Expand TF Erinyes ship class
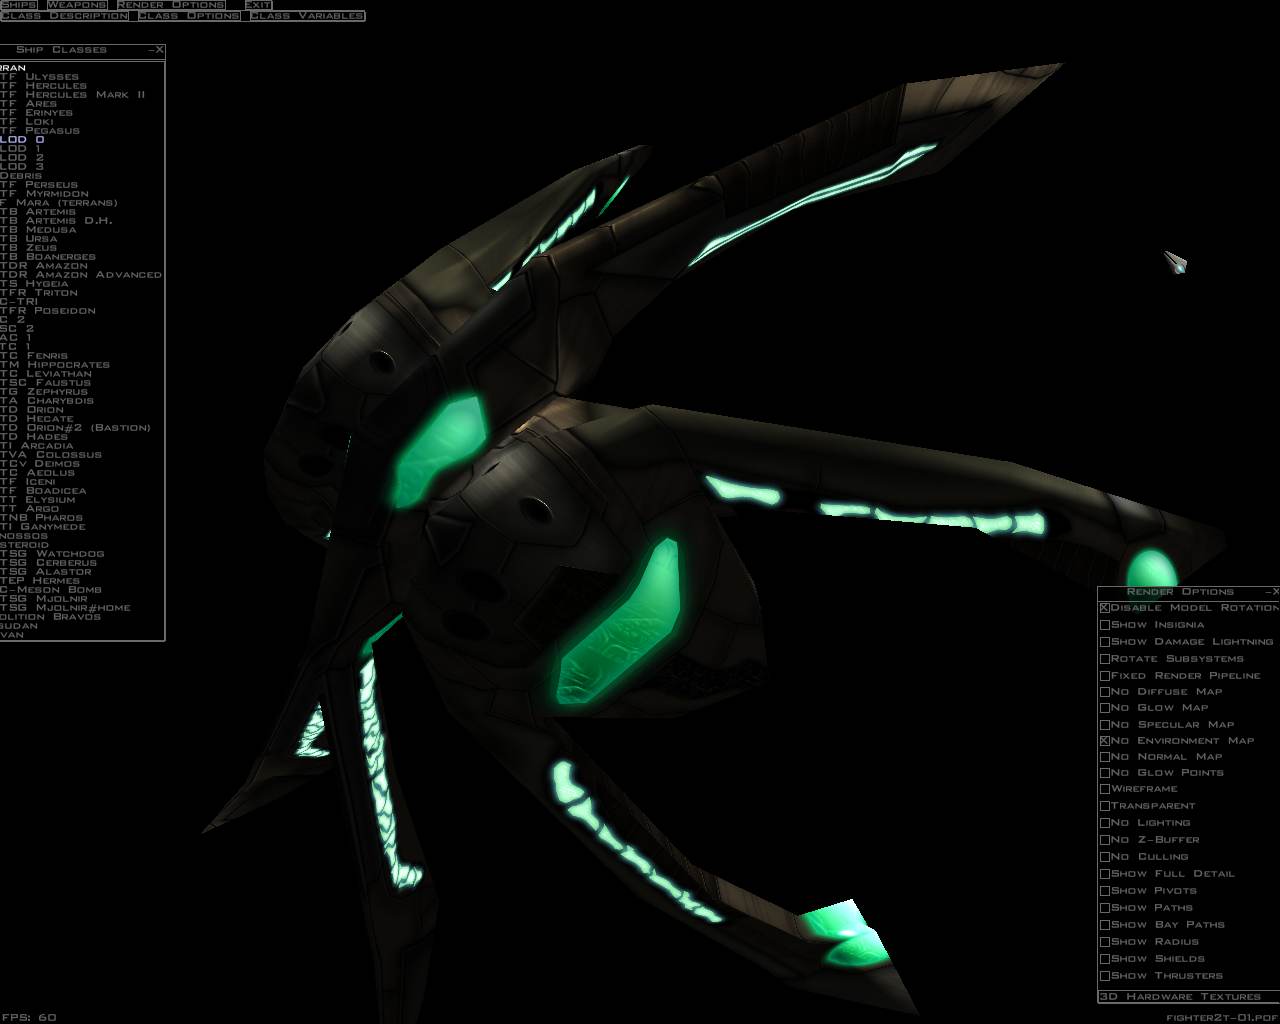The height and width of the screenshot is (1024, 1280). coord(36,113)
